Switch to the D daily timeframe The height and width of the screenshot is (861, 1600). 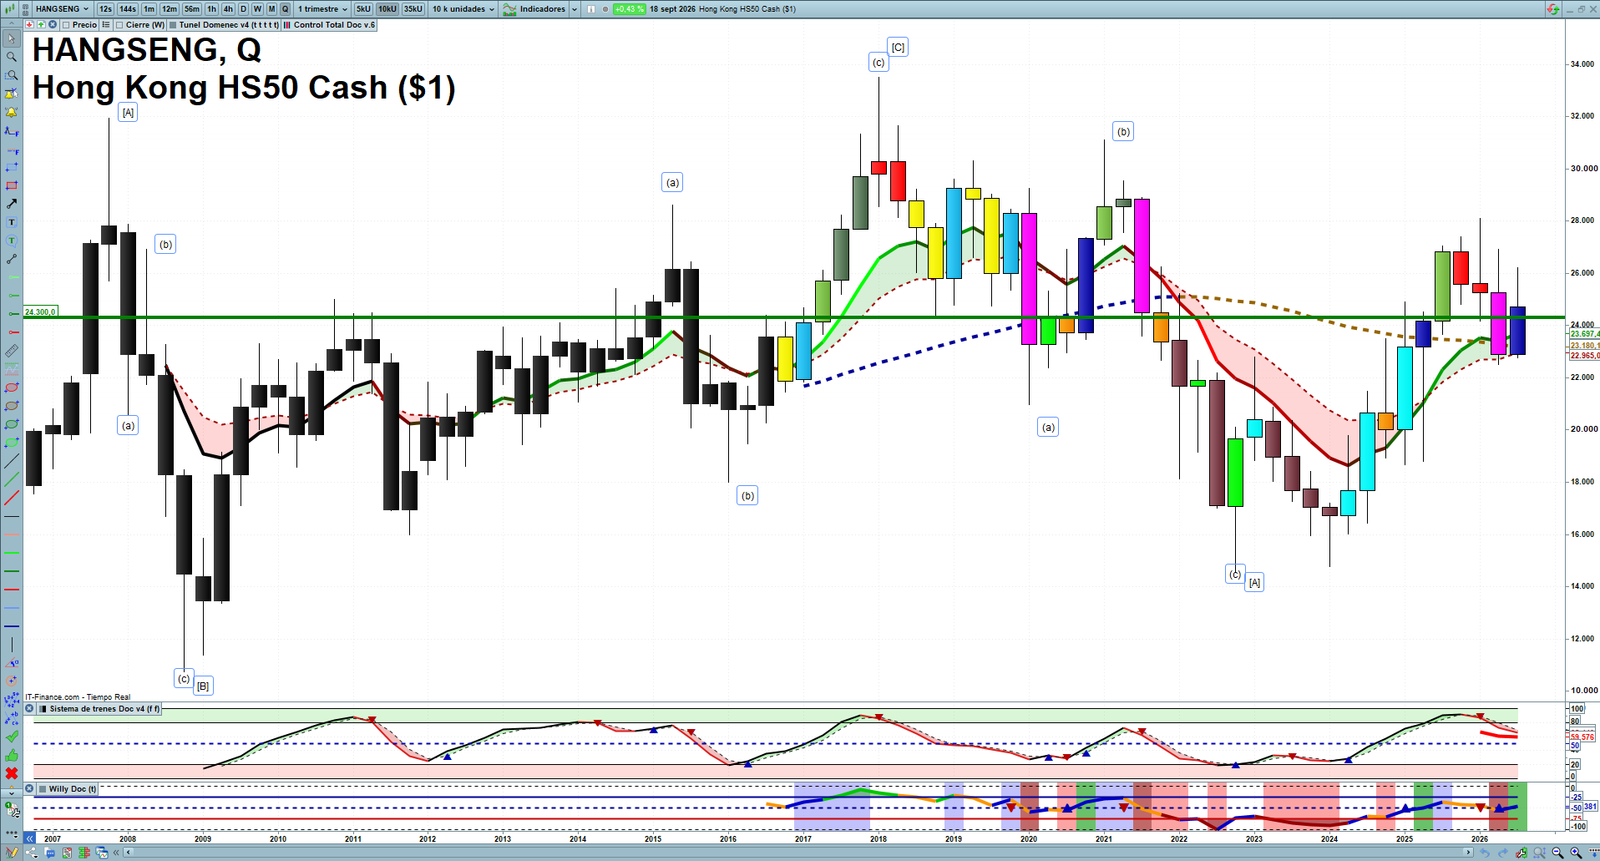click(x=243, y=9)
